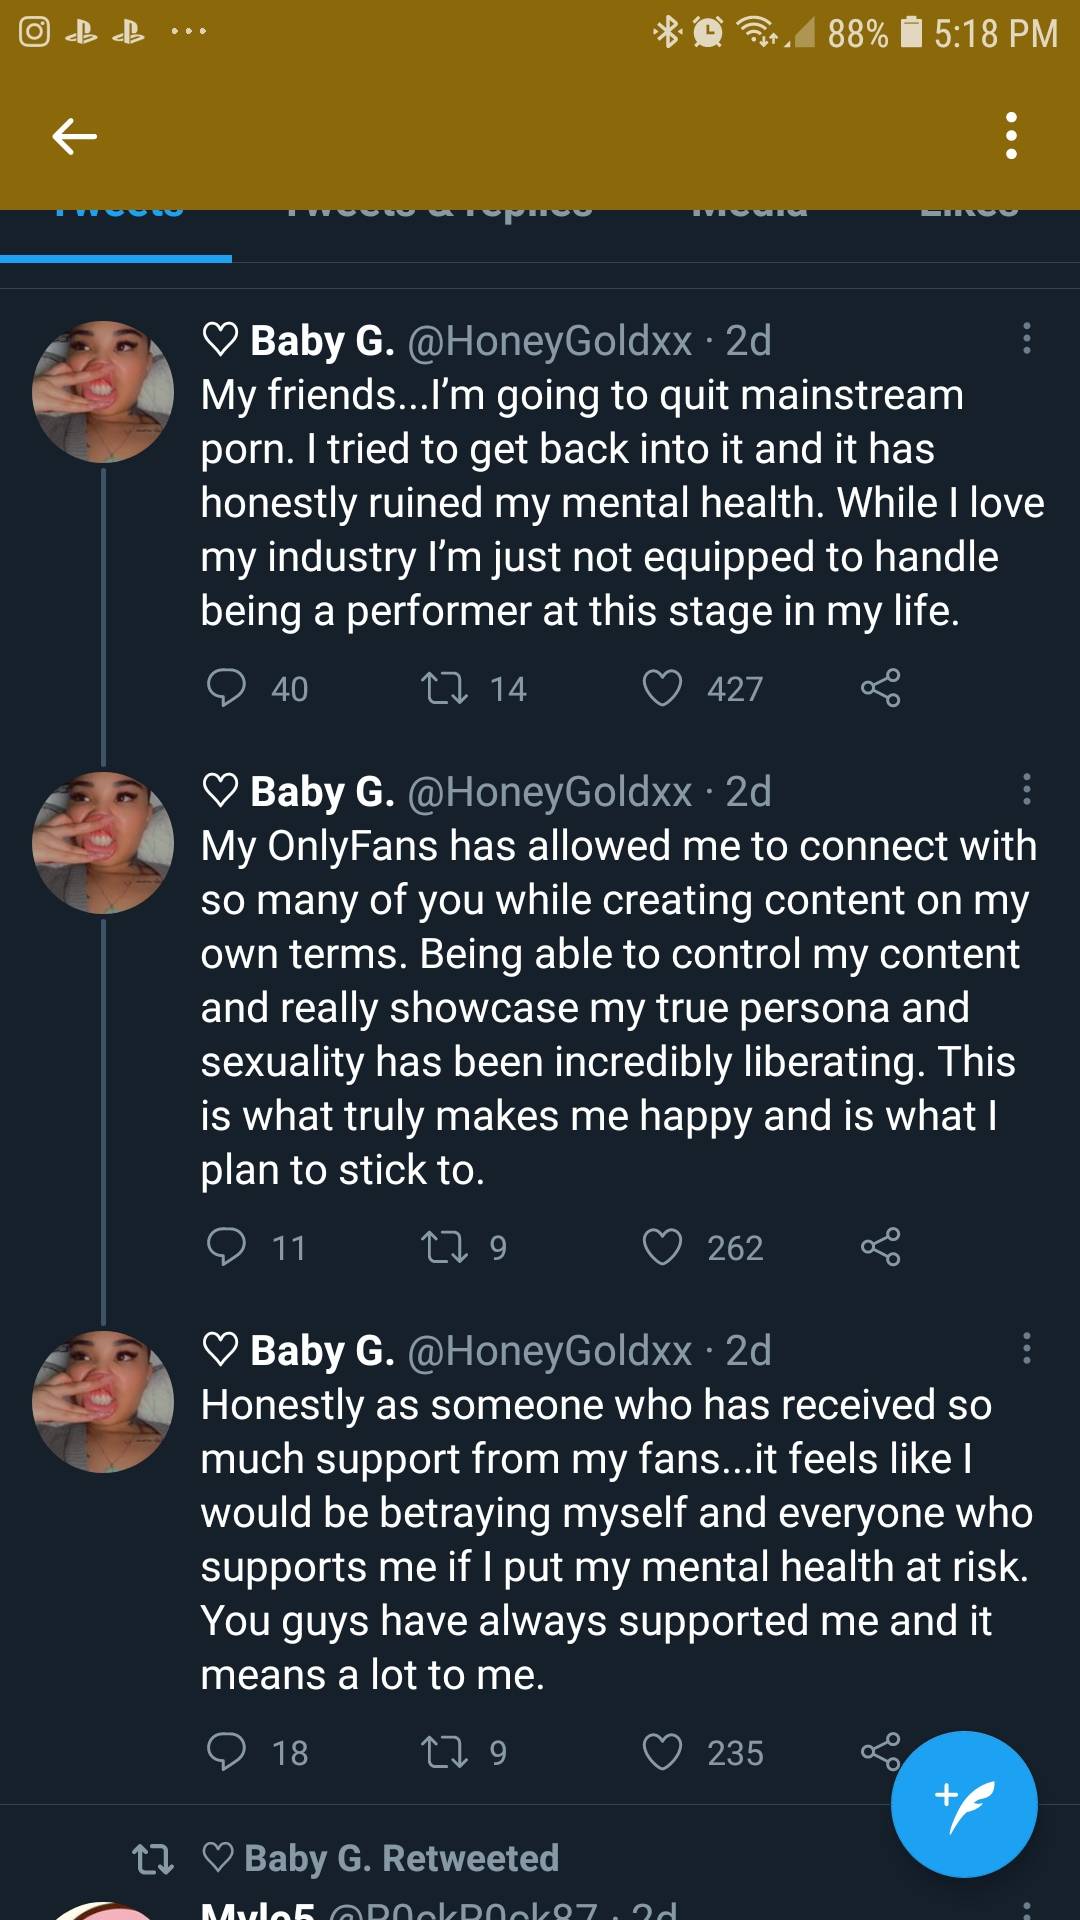Open the profile overflow menu (three dots)
The image size is (1080, 1920).
(x=1011, y=136)
